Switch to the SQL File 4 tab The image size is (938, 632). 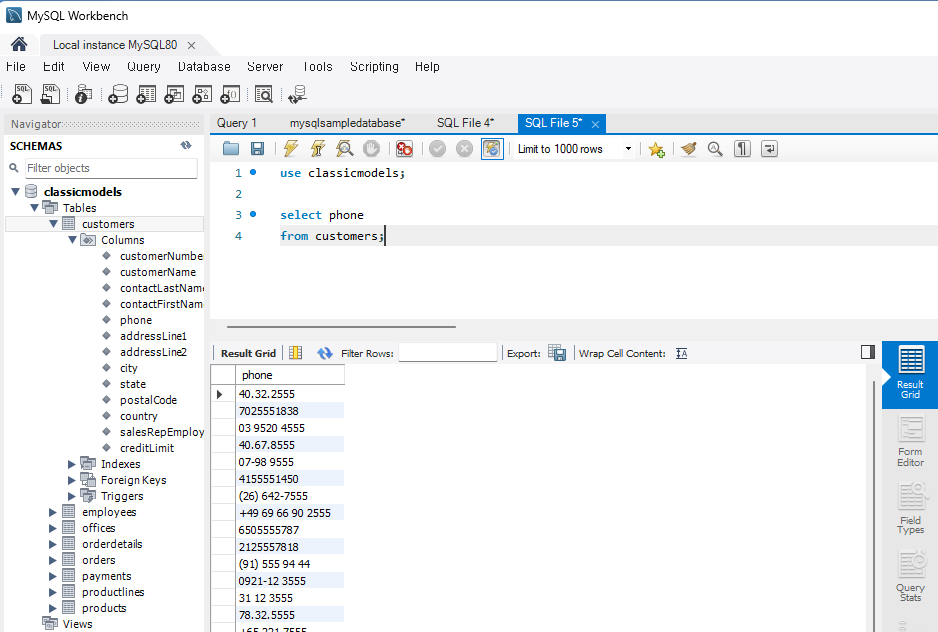[465, 123]
